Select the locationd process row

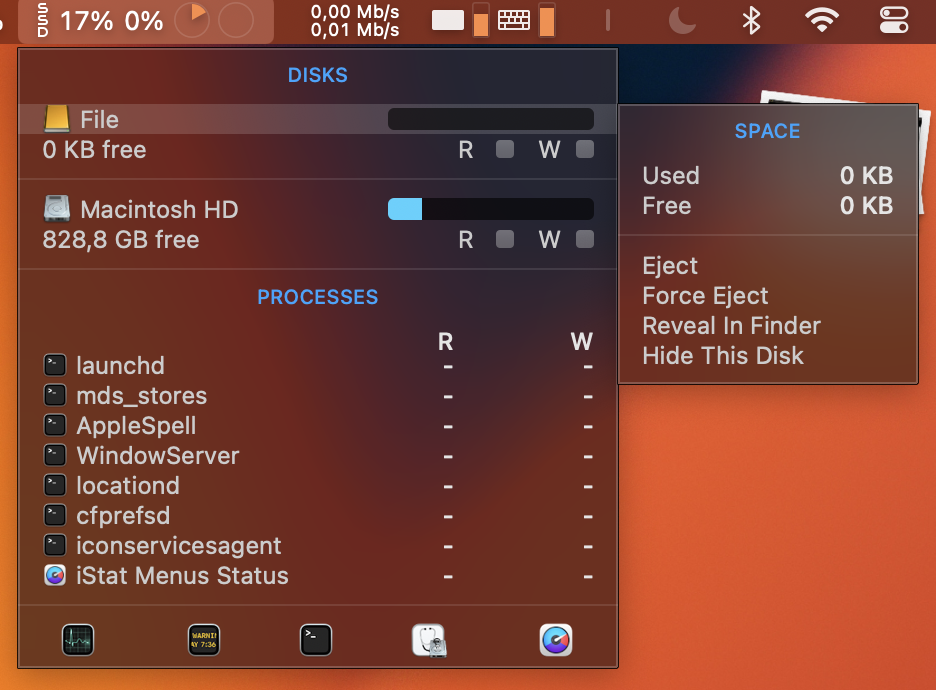click(318, 485)
